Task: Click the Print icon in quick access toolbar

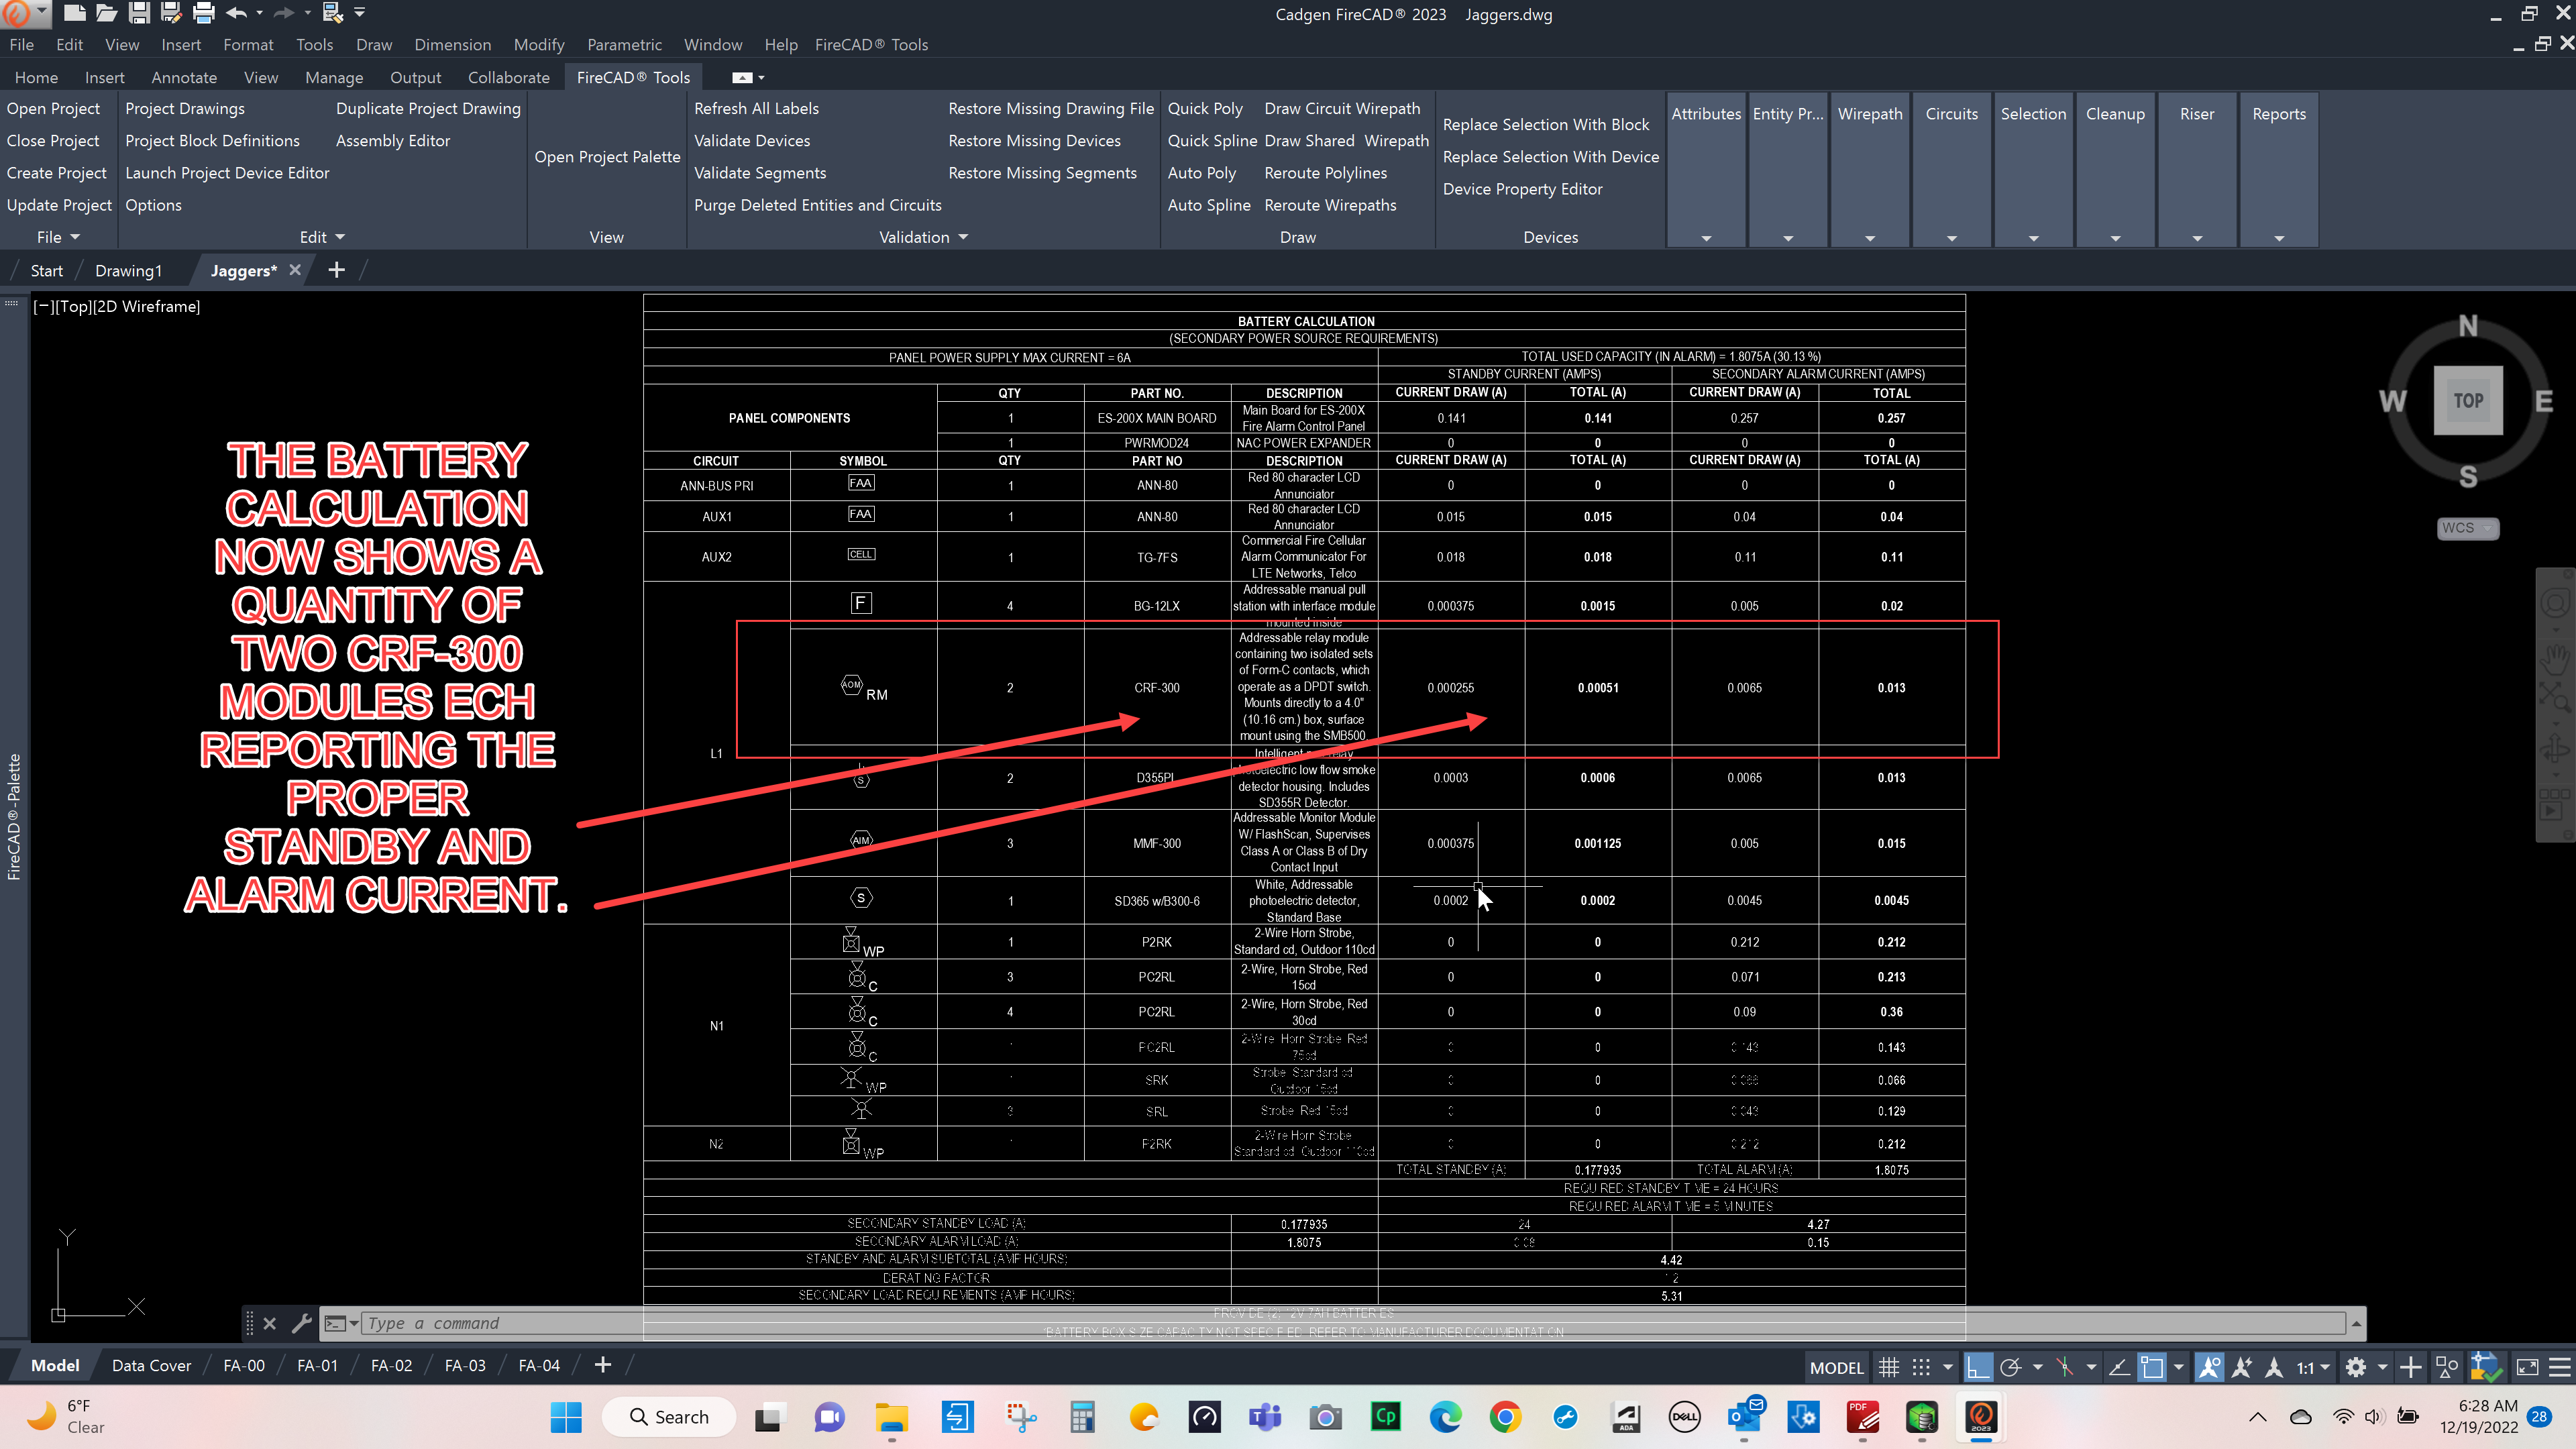Action: (203, 13)
